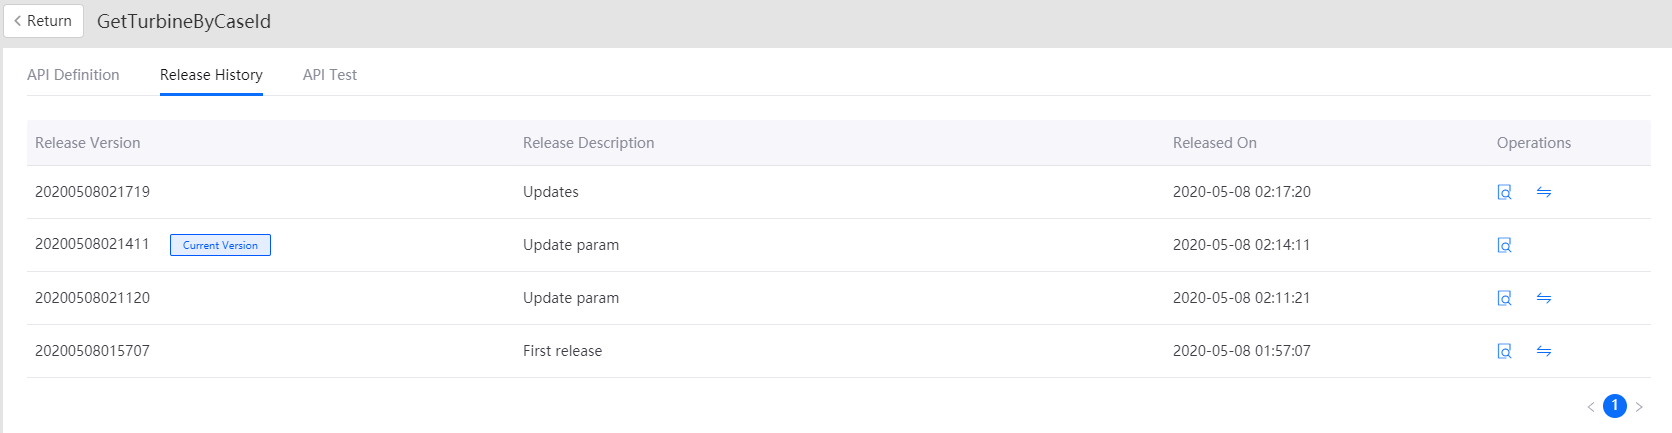Screen dimensions: 1672x433
Task: Click the Release Description column header
Action: (x=588, y=143)
